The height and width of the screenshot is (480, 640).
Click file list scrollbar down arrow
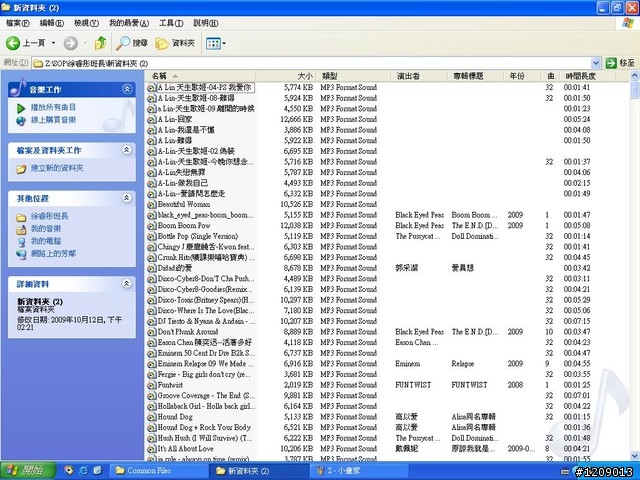[x=634, y=456]
